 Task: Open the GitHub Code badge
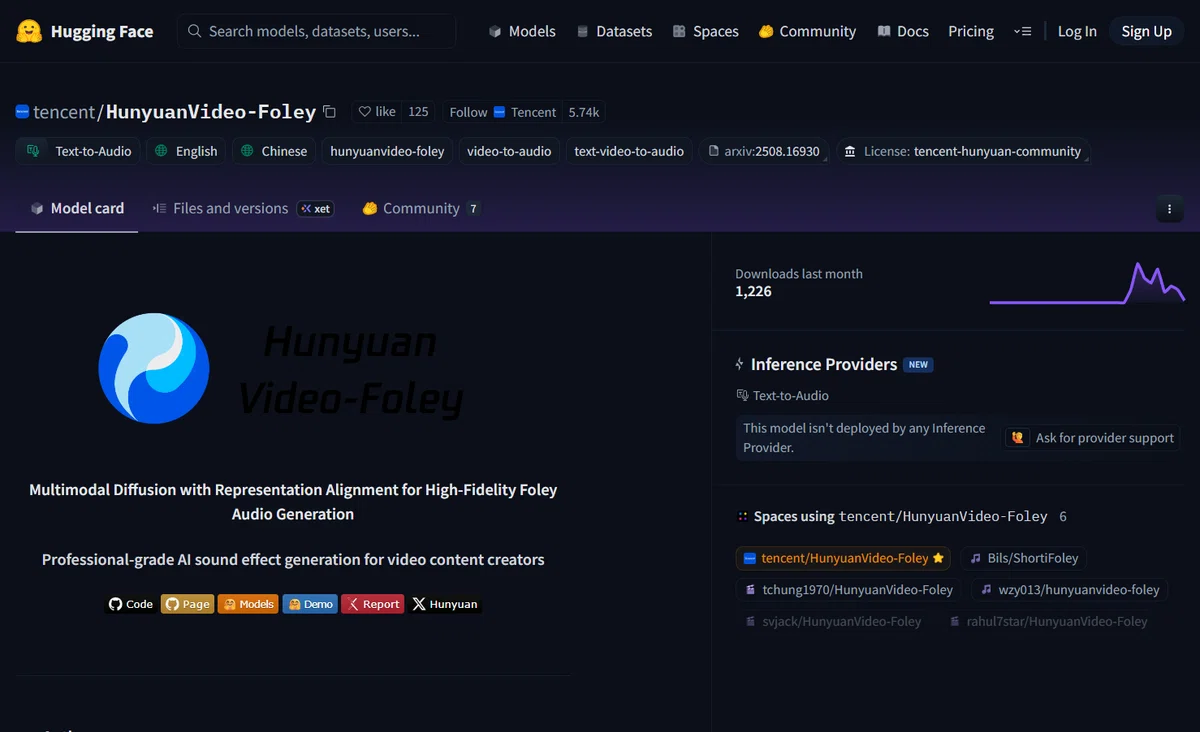click(131, 604)
